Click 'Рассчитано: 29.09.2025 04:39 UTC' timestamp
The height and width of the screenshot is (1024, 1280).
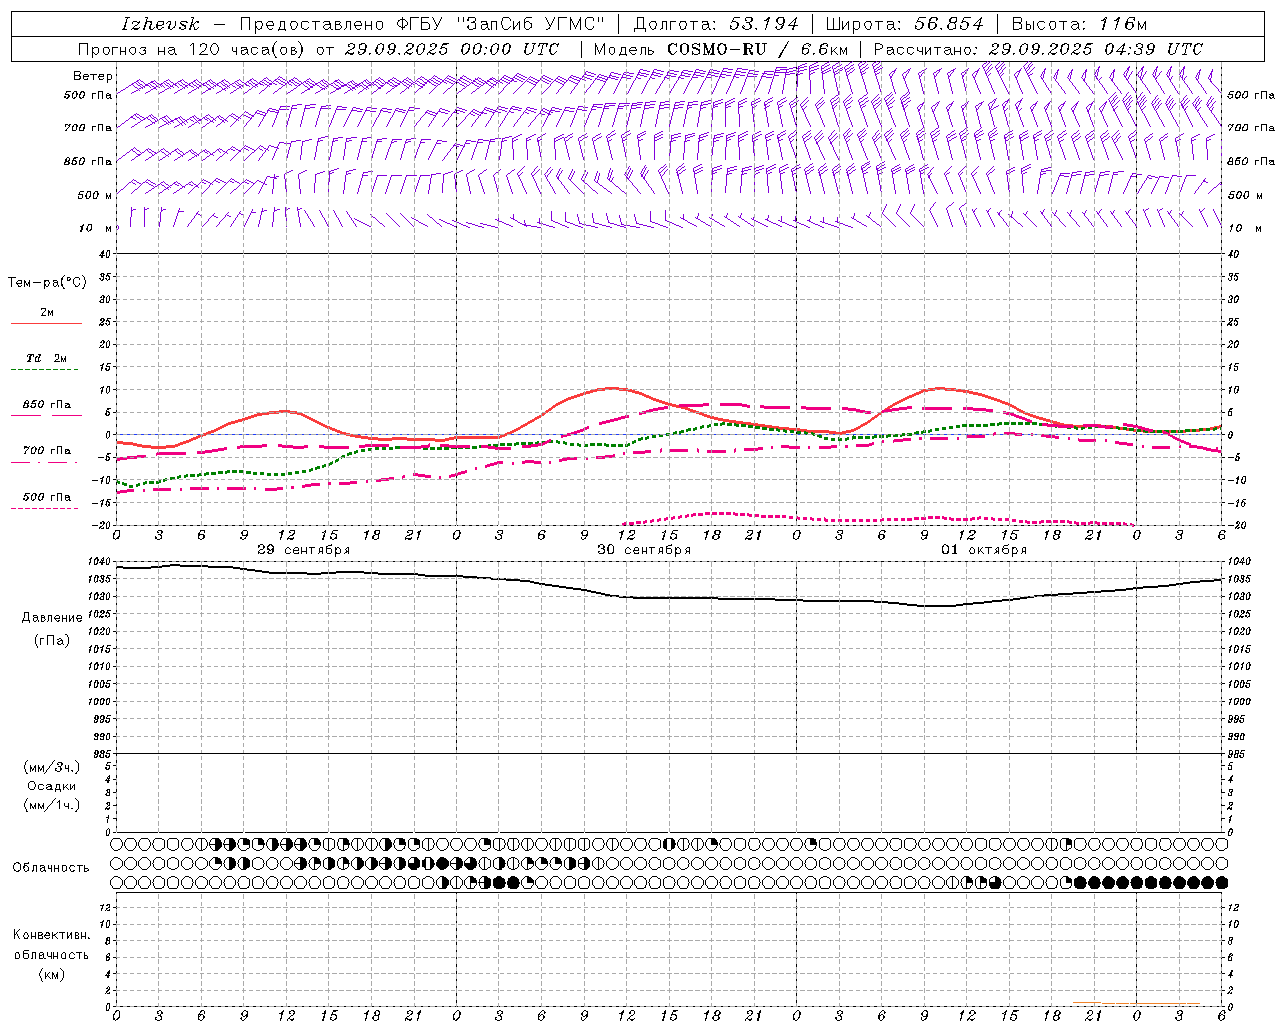click(1038, 49)
